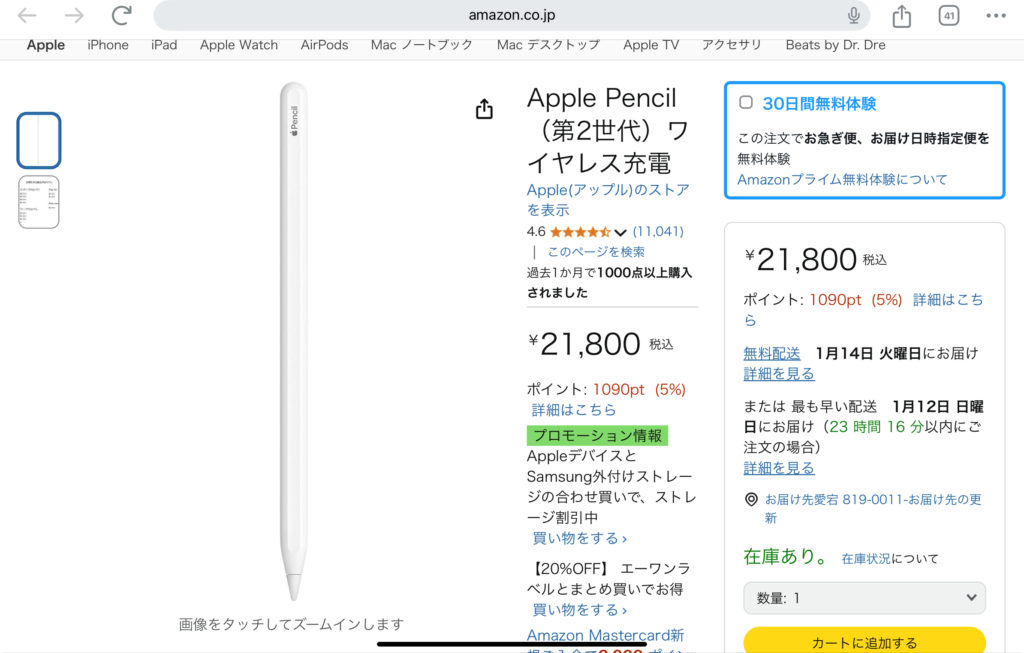
Task: Open 詳細はこちら in the buy box points line
Action: (863, 310)
